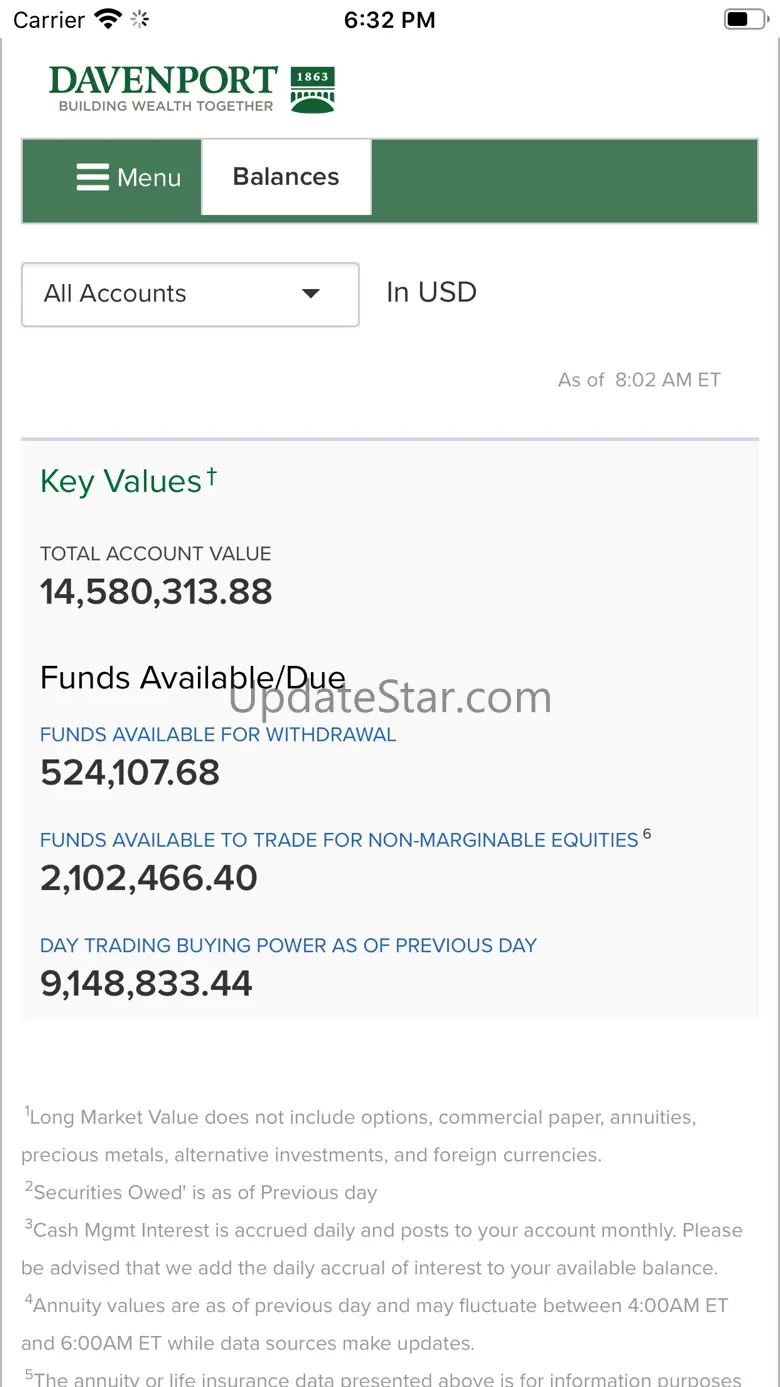Open Funds Available to Trade for Non-Marginable Equities
780x1387 pixels.
(339, 841)
